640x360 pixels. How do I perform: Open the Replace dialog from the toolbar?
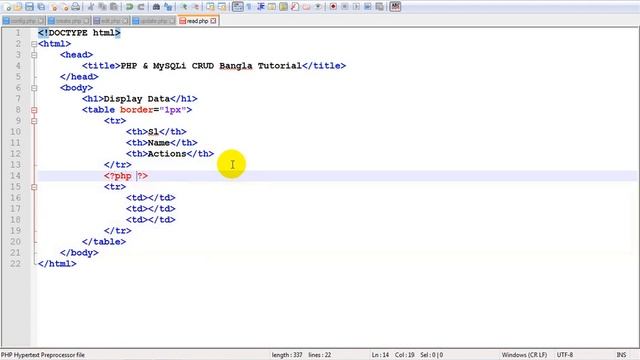168,7
